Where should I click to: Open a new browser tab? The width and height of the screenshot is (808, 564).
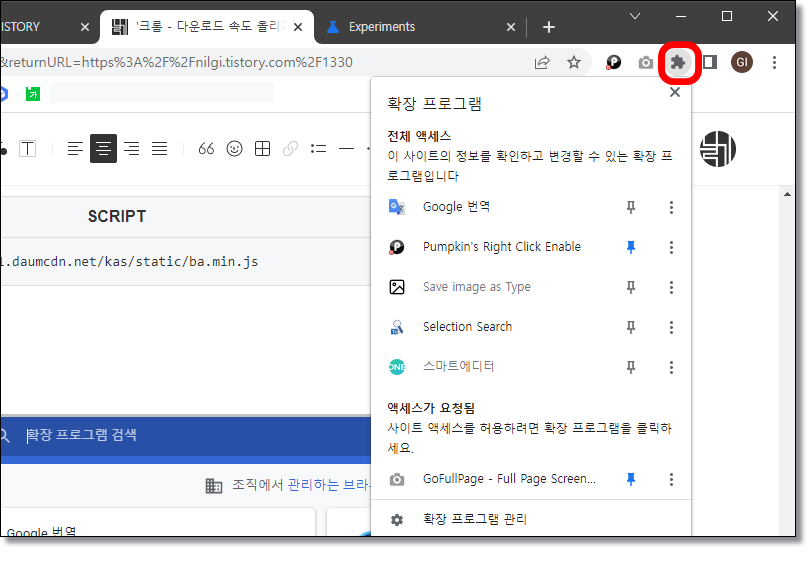point(549,27)
